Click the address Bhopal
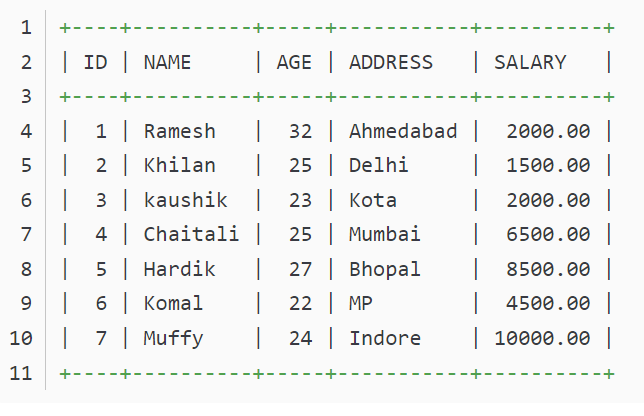This screenshot has width=644, height=416. 385,269
